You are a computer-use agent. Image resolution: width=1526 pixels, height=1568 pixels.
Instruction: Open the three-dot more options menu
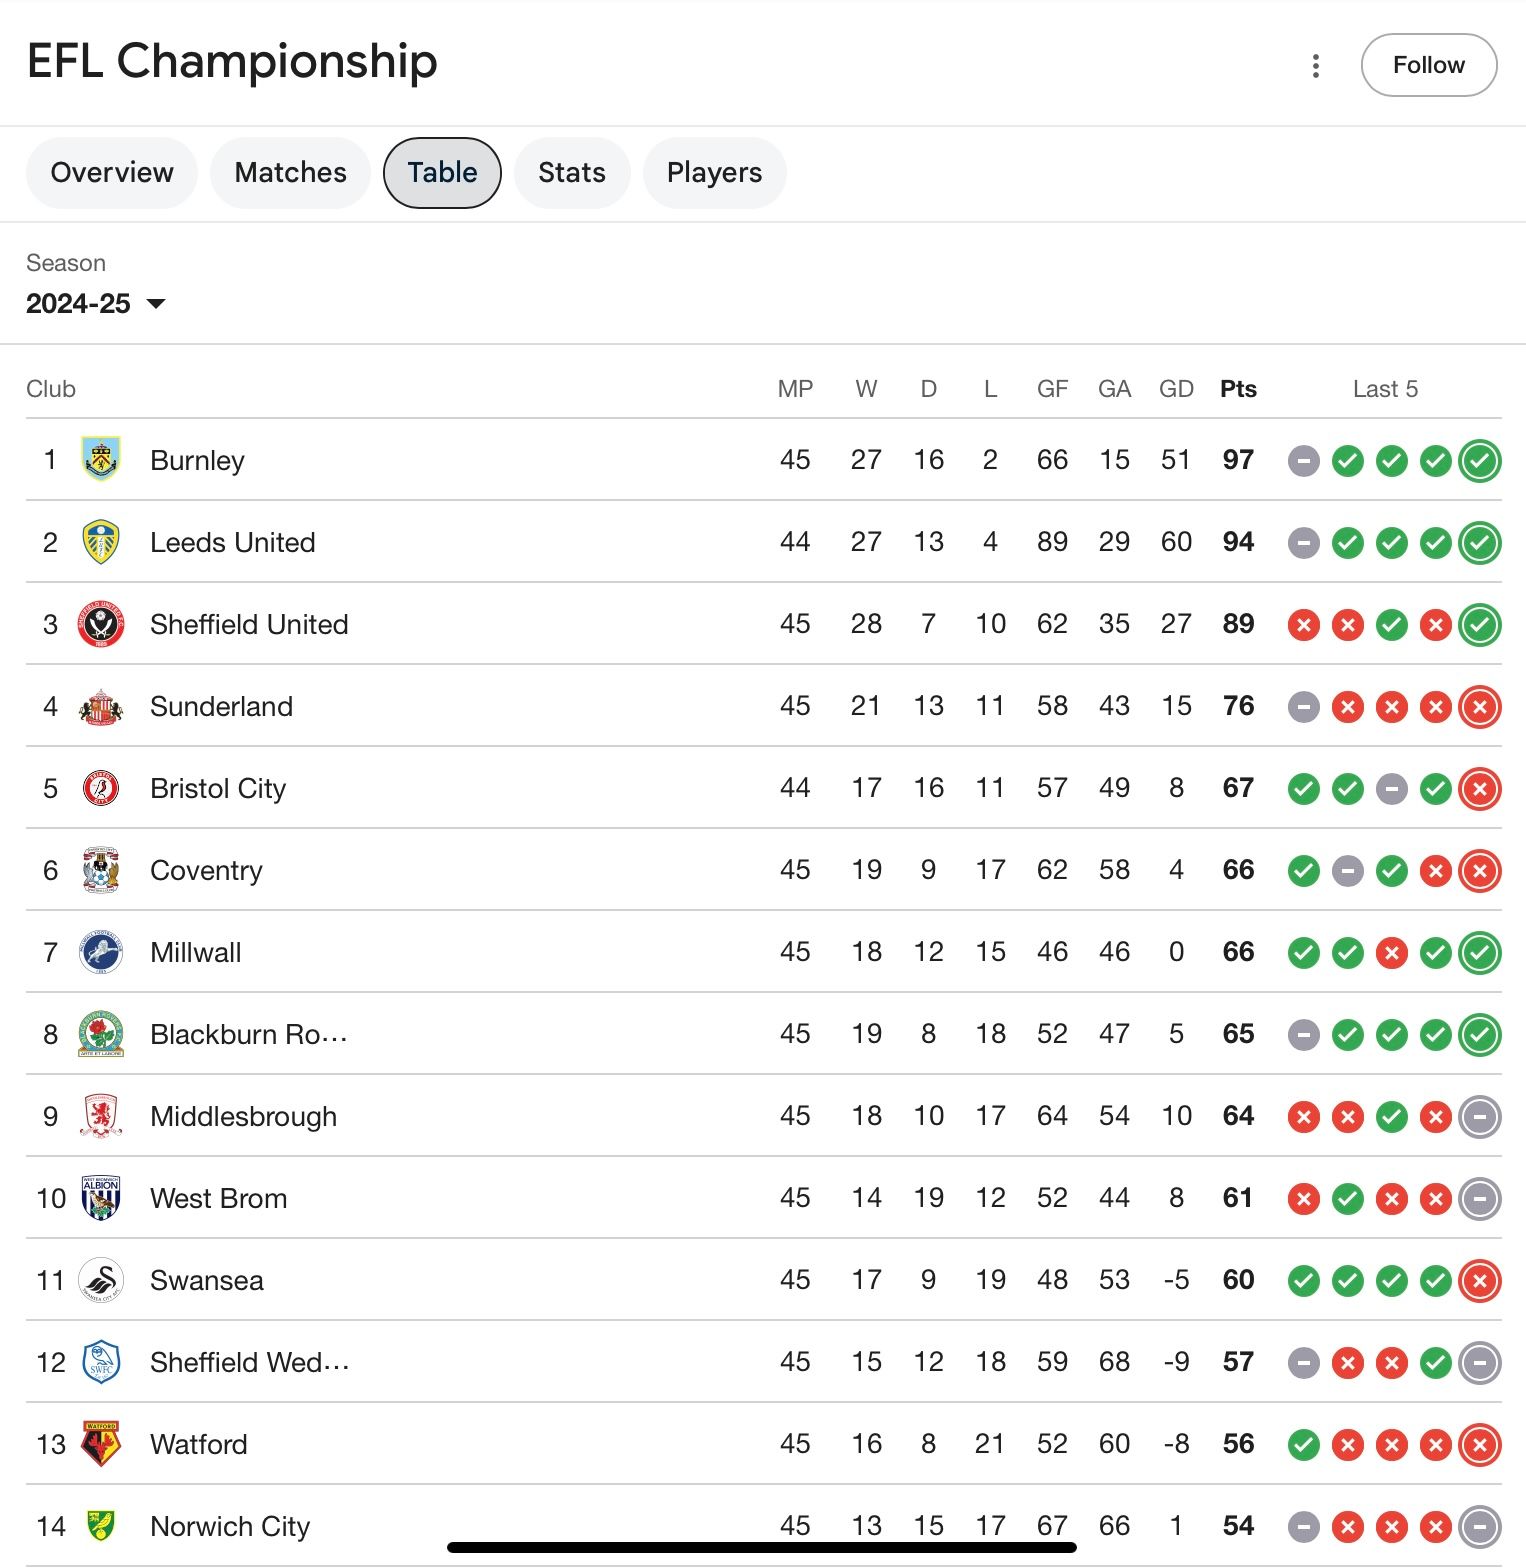(x=1315, y=66)
